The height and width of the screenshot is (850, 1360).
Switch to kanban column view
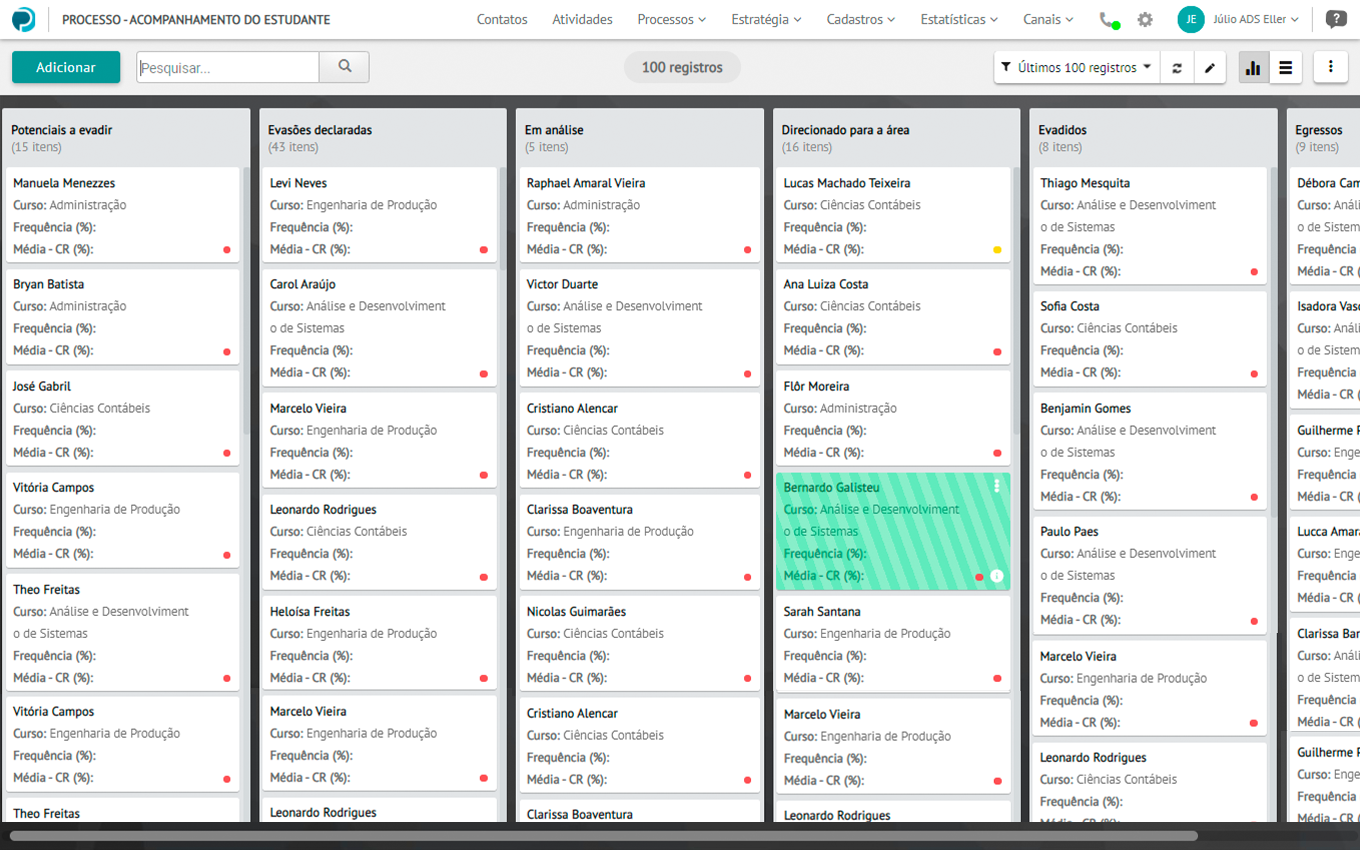click(1253, 68)
